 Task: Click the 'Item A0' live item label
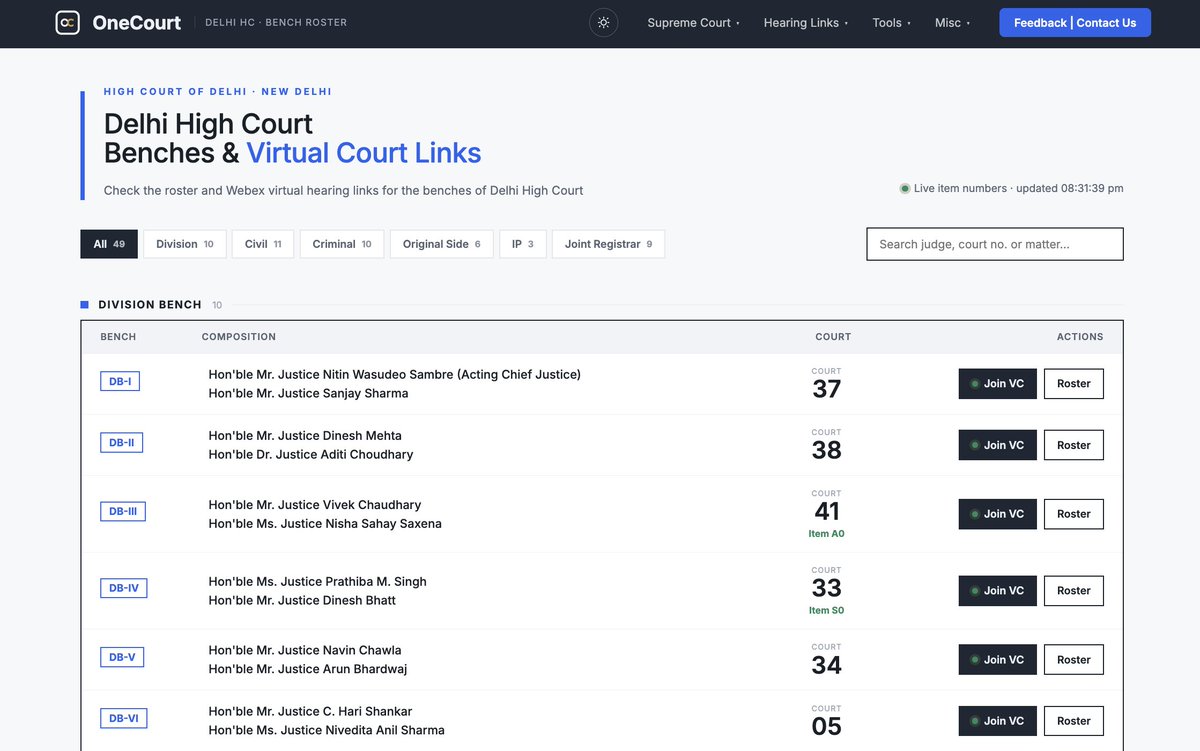pyautogui.click(x=827, y=534)
